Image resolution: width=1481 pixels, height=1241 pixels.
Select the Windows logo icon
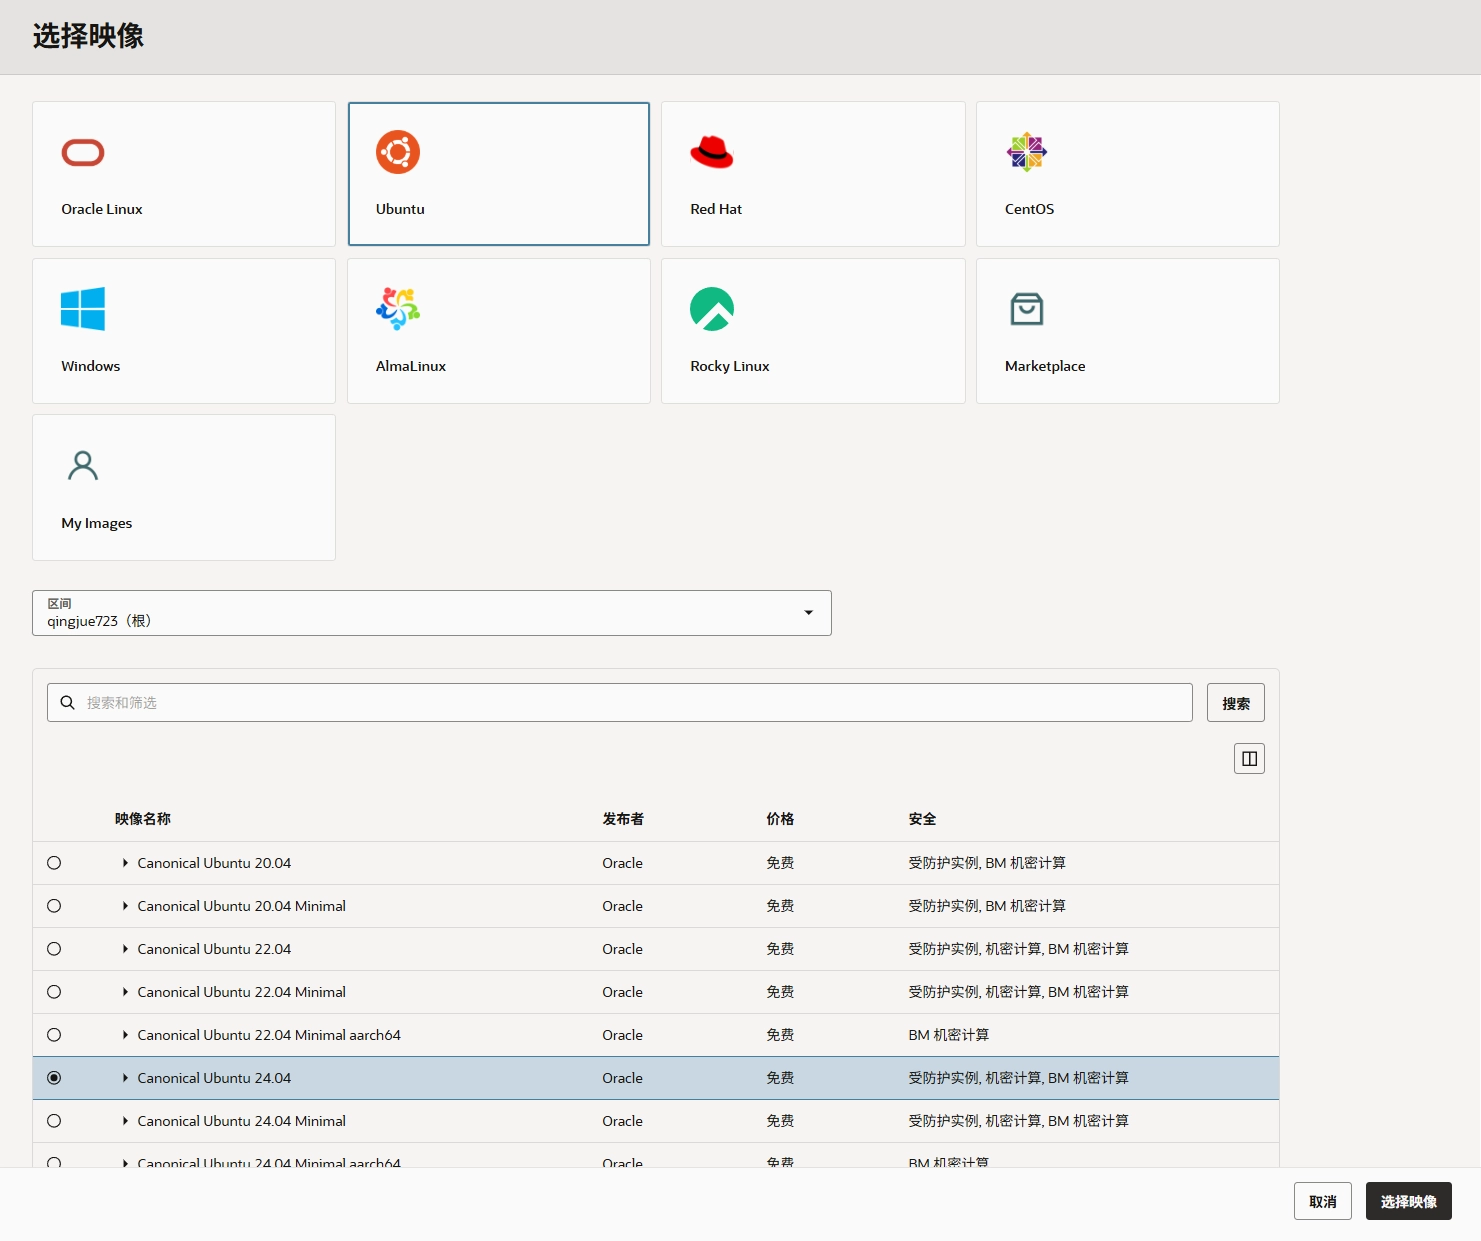pos(83,309)
